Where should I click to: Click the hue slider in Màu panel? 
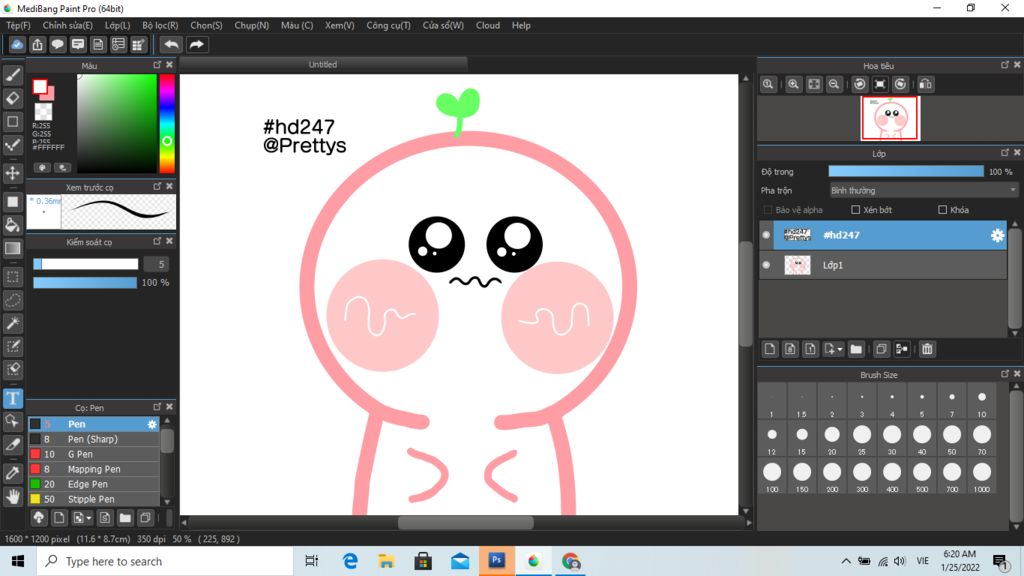point(167,123)
